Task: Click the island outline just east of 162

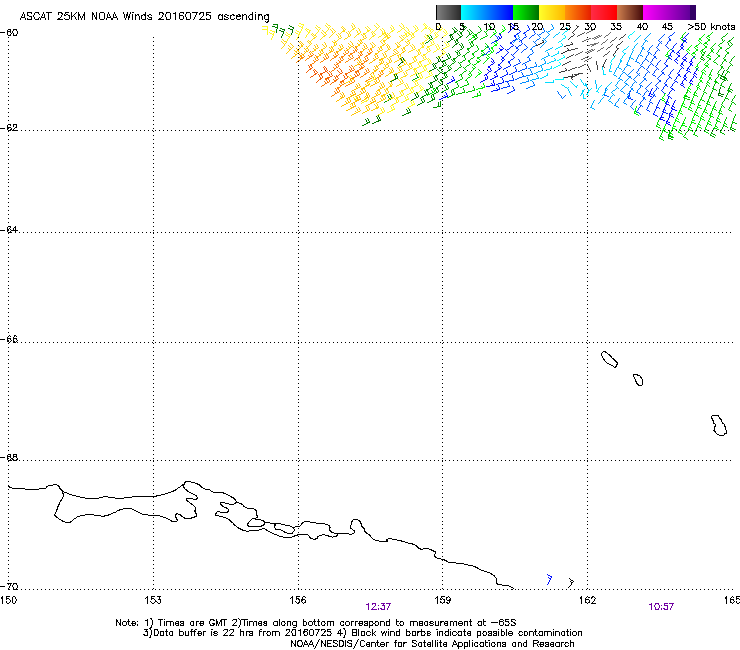Action: (609, 359)
